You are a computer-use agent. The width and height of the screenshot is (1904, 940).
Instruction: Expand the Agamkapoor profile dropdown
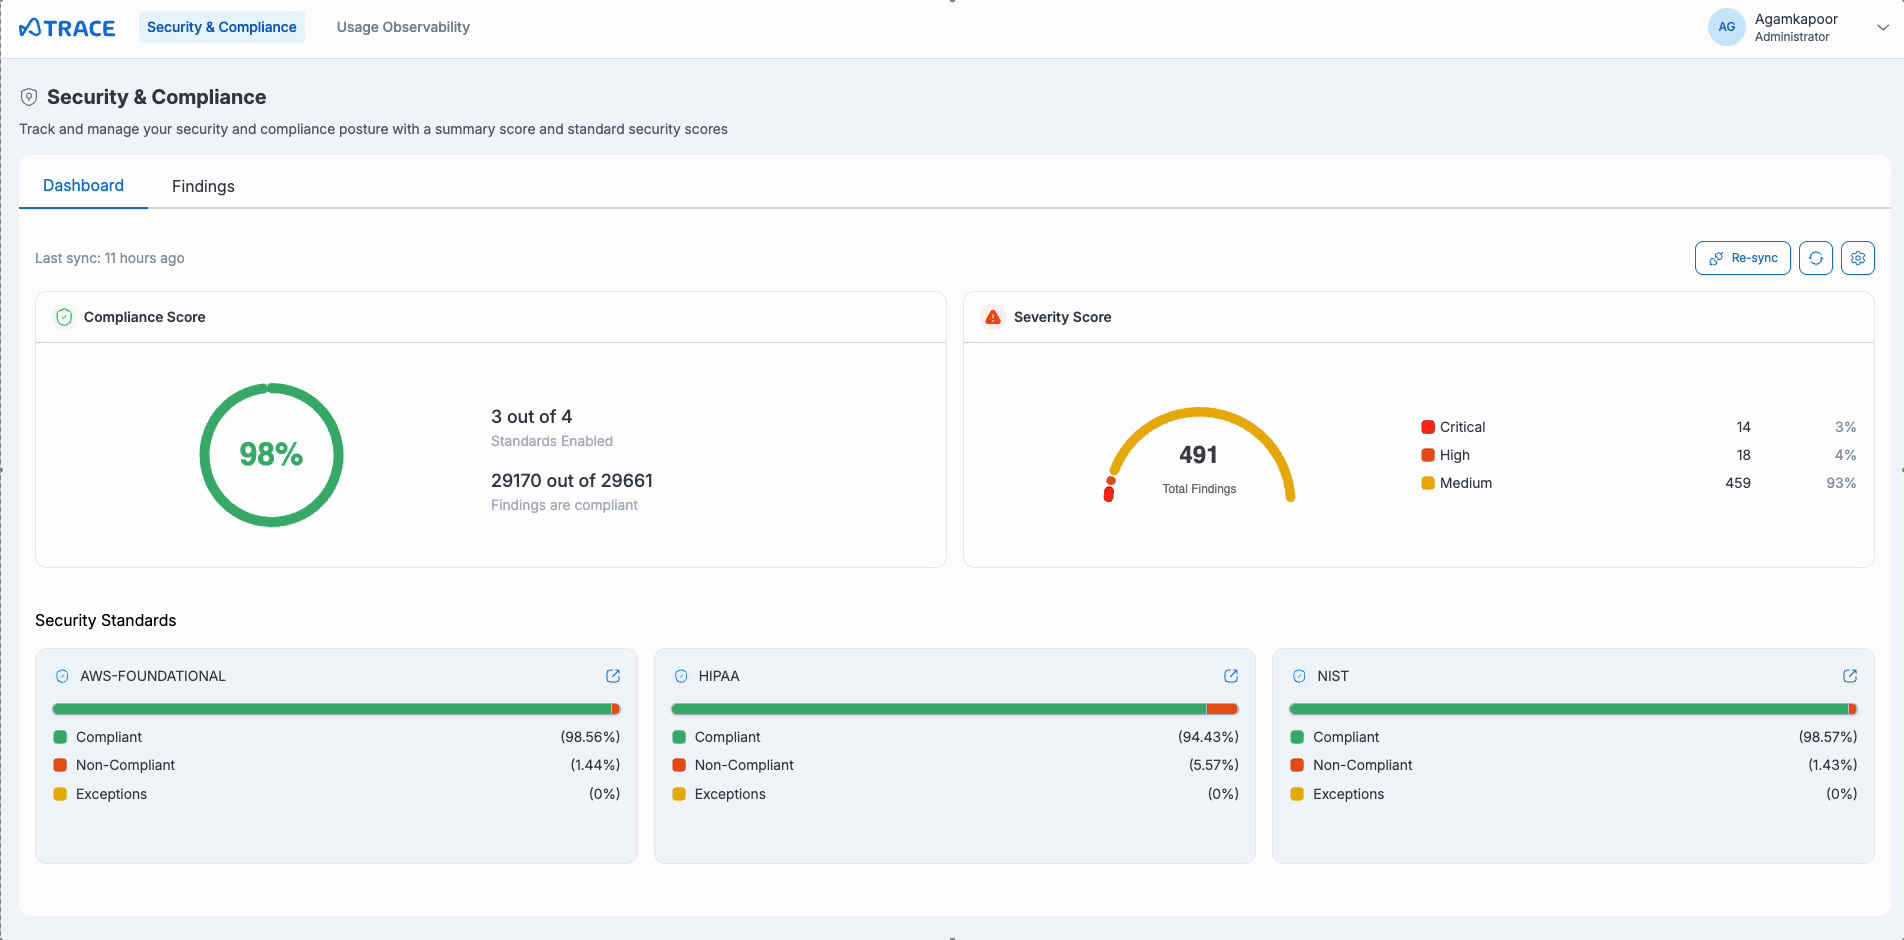tap(1882, 27)
